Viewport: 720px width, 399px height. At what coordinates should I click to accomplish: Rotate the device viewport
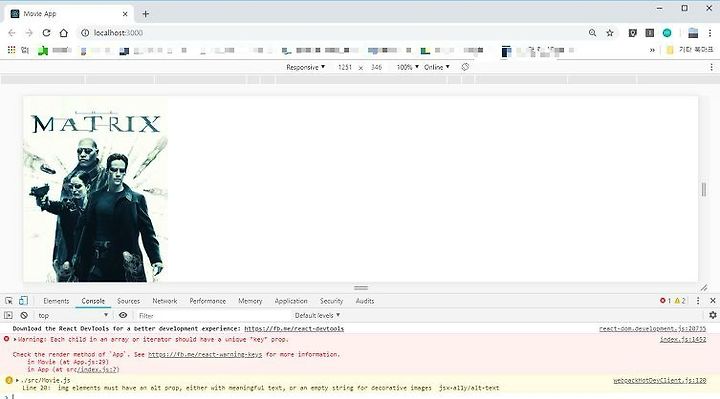(x=465, y=67)
